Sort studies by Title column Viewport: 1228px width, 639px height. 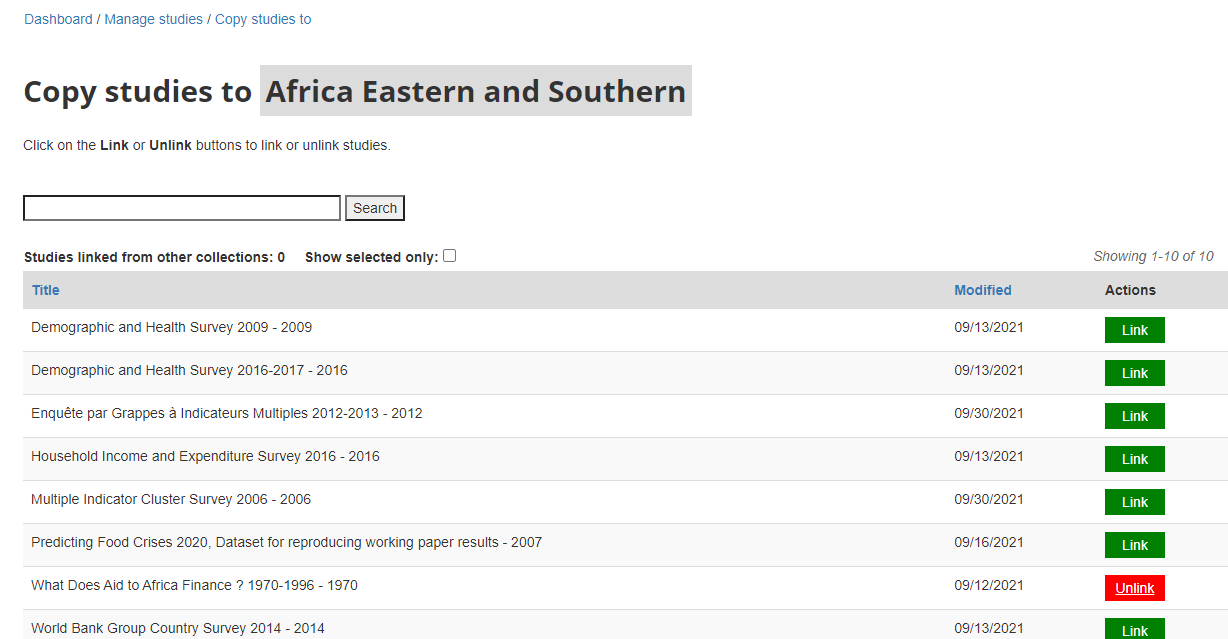[46, 290]
